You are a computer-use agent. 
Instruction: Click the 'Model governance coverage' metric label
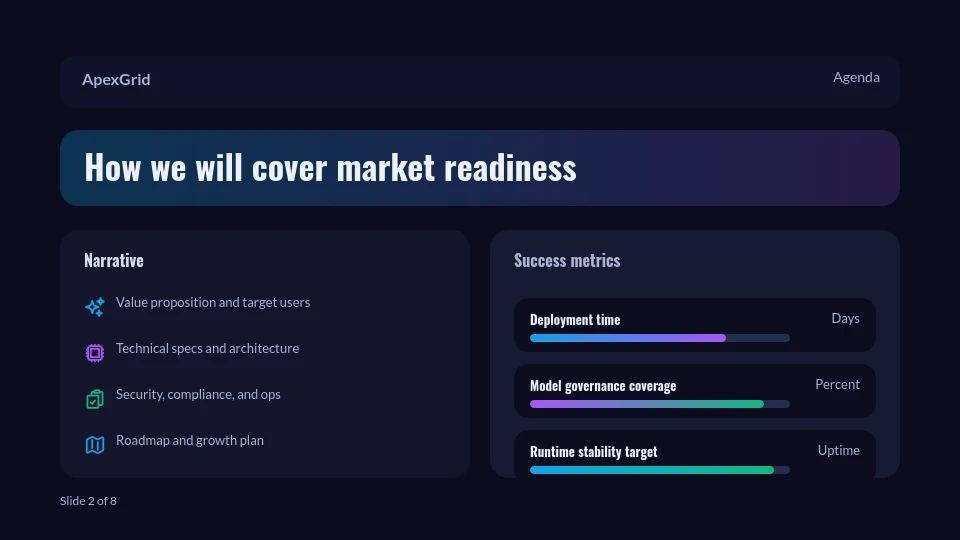click(x=603, y=386)
